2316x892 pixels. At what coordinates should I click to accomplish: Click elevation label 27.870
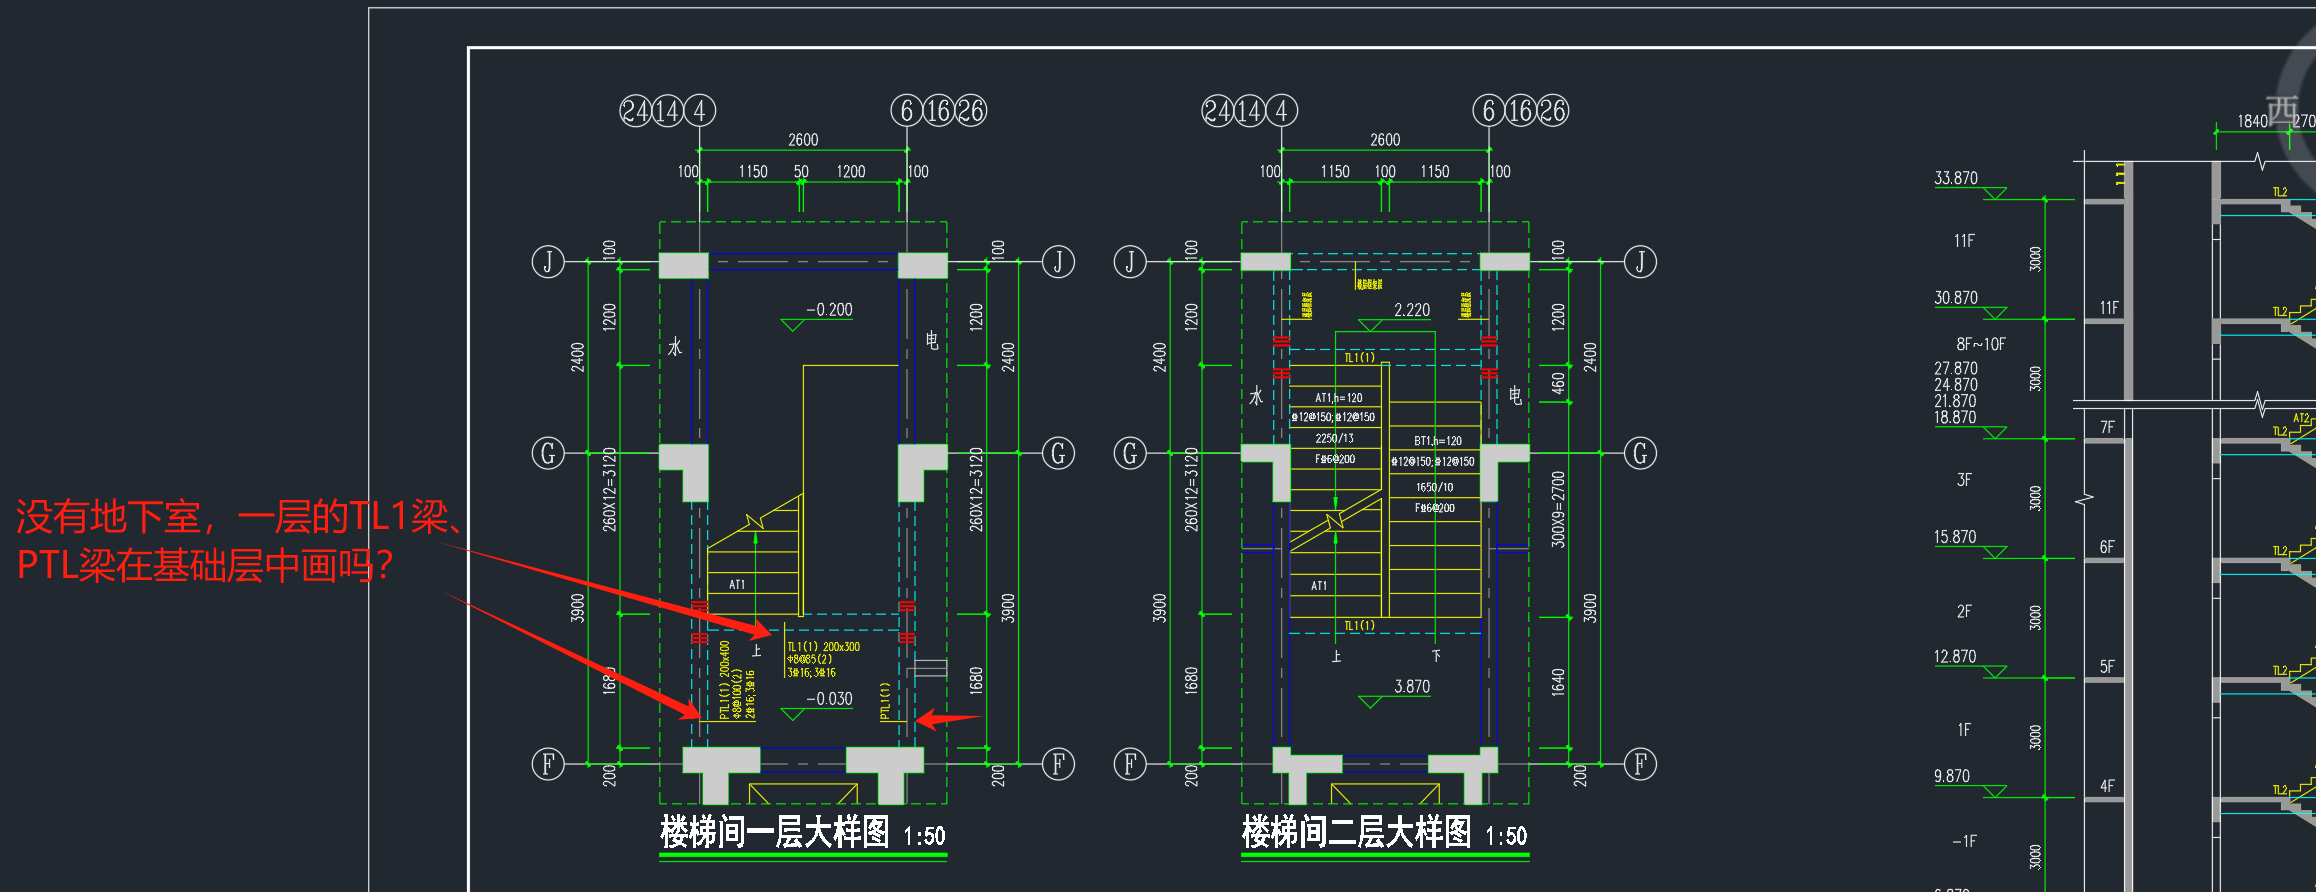[x=1955, y=369]
